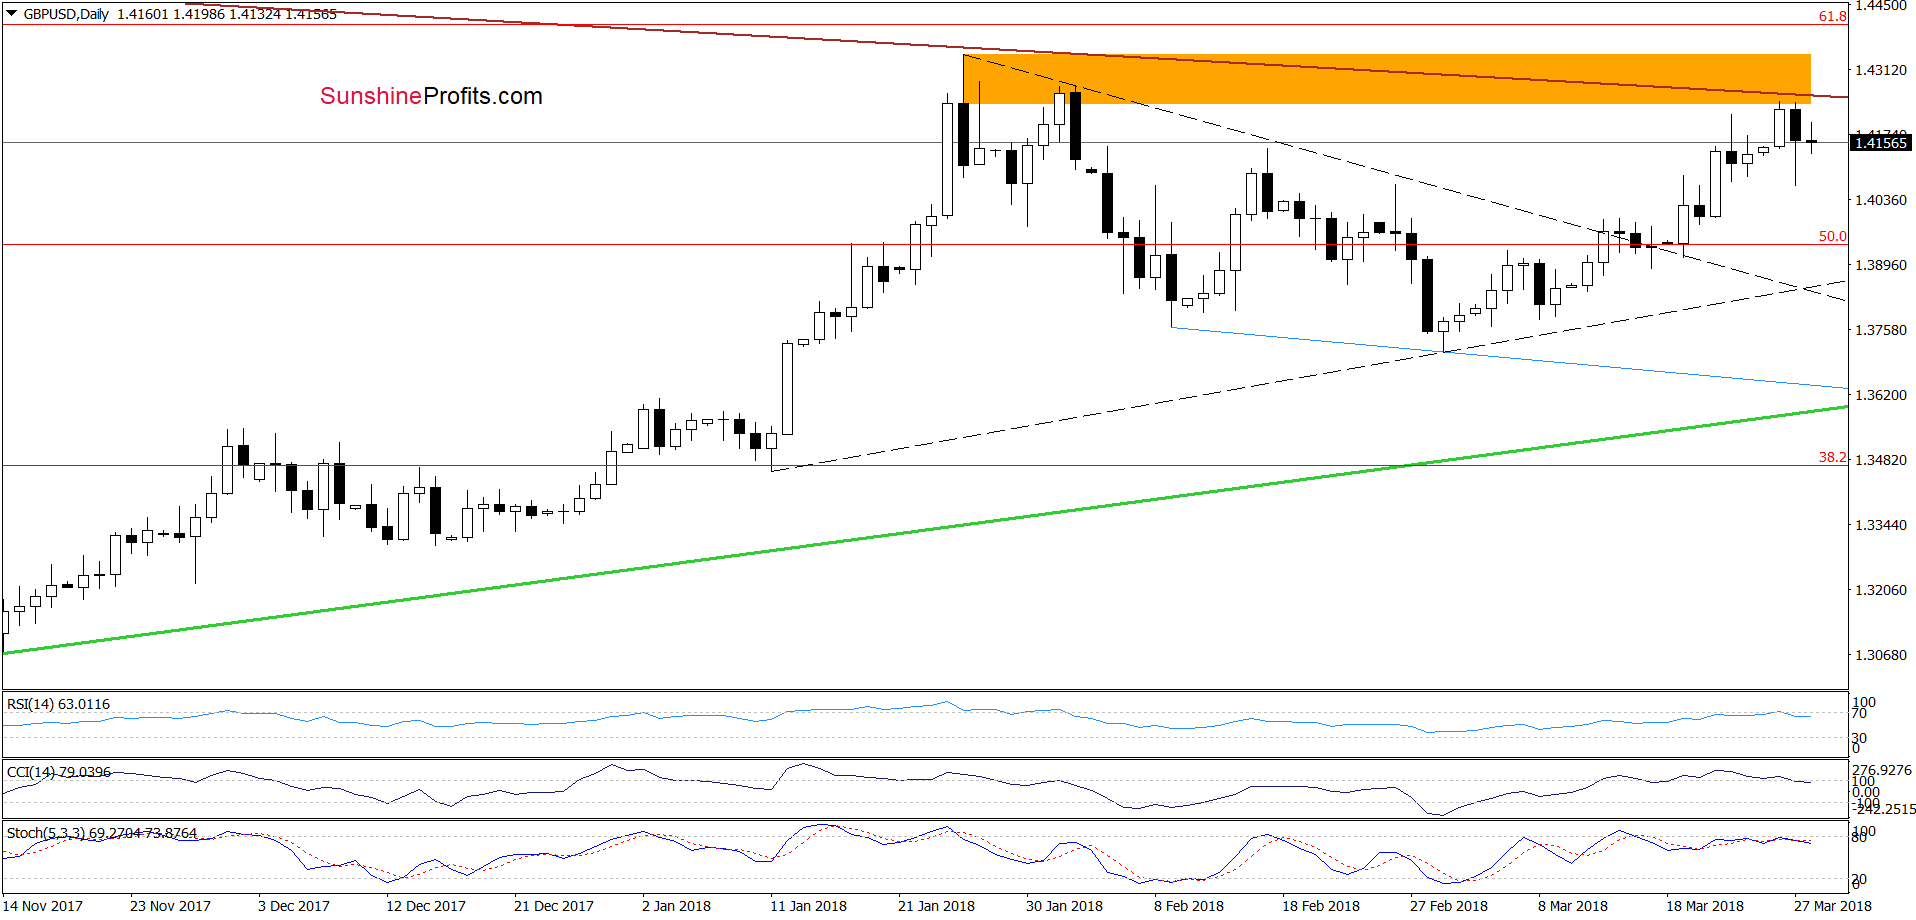Click the SunshineProfits.com label on chart
This screenshot has width=1916, height=920.
click(431, 96)
